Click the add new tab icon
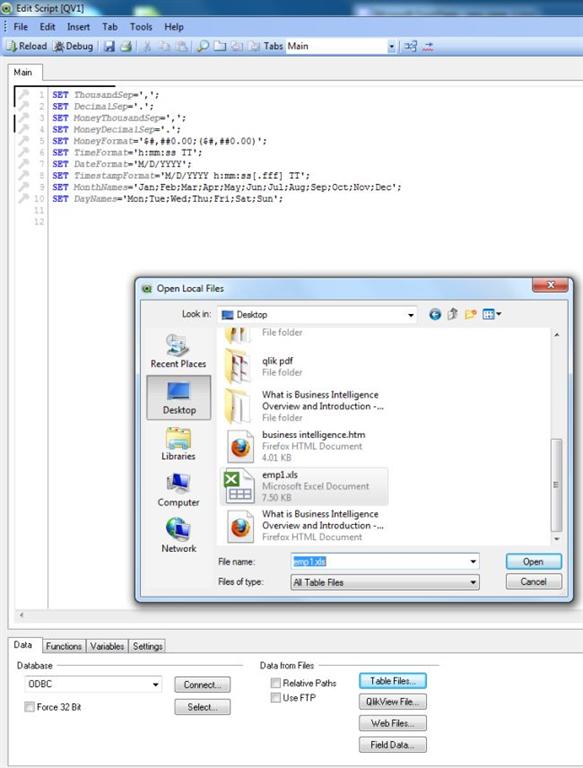The image size is (583, 768). (x=220, y=46)
